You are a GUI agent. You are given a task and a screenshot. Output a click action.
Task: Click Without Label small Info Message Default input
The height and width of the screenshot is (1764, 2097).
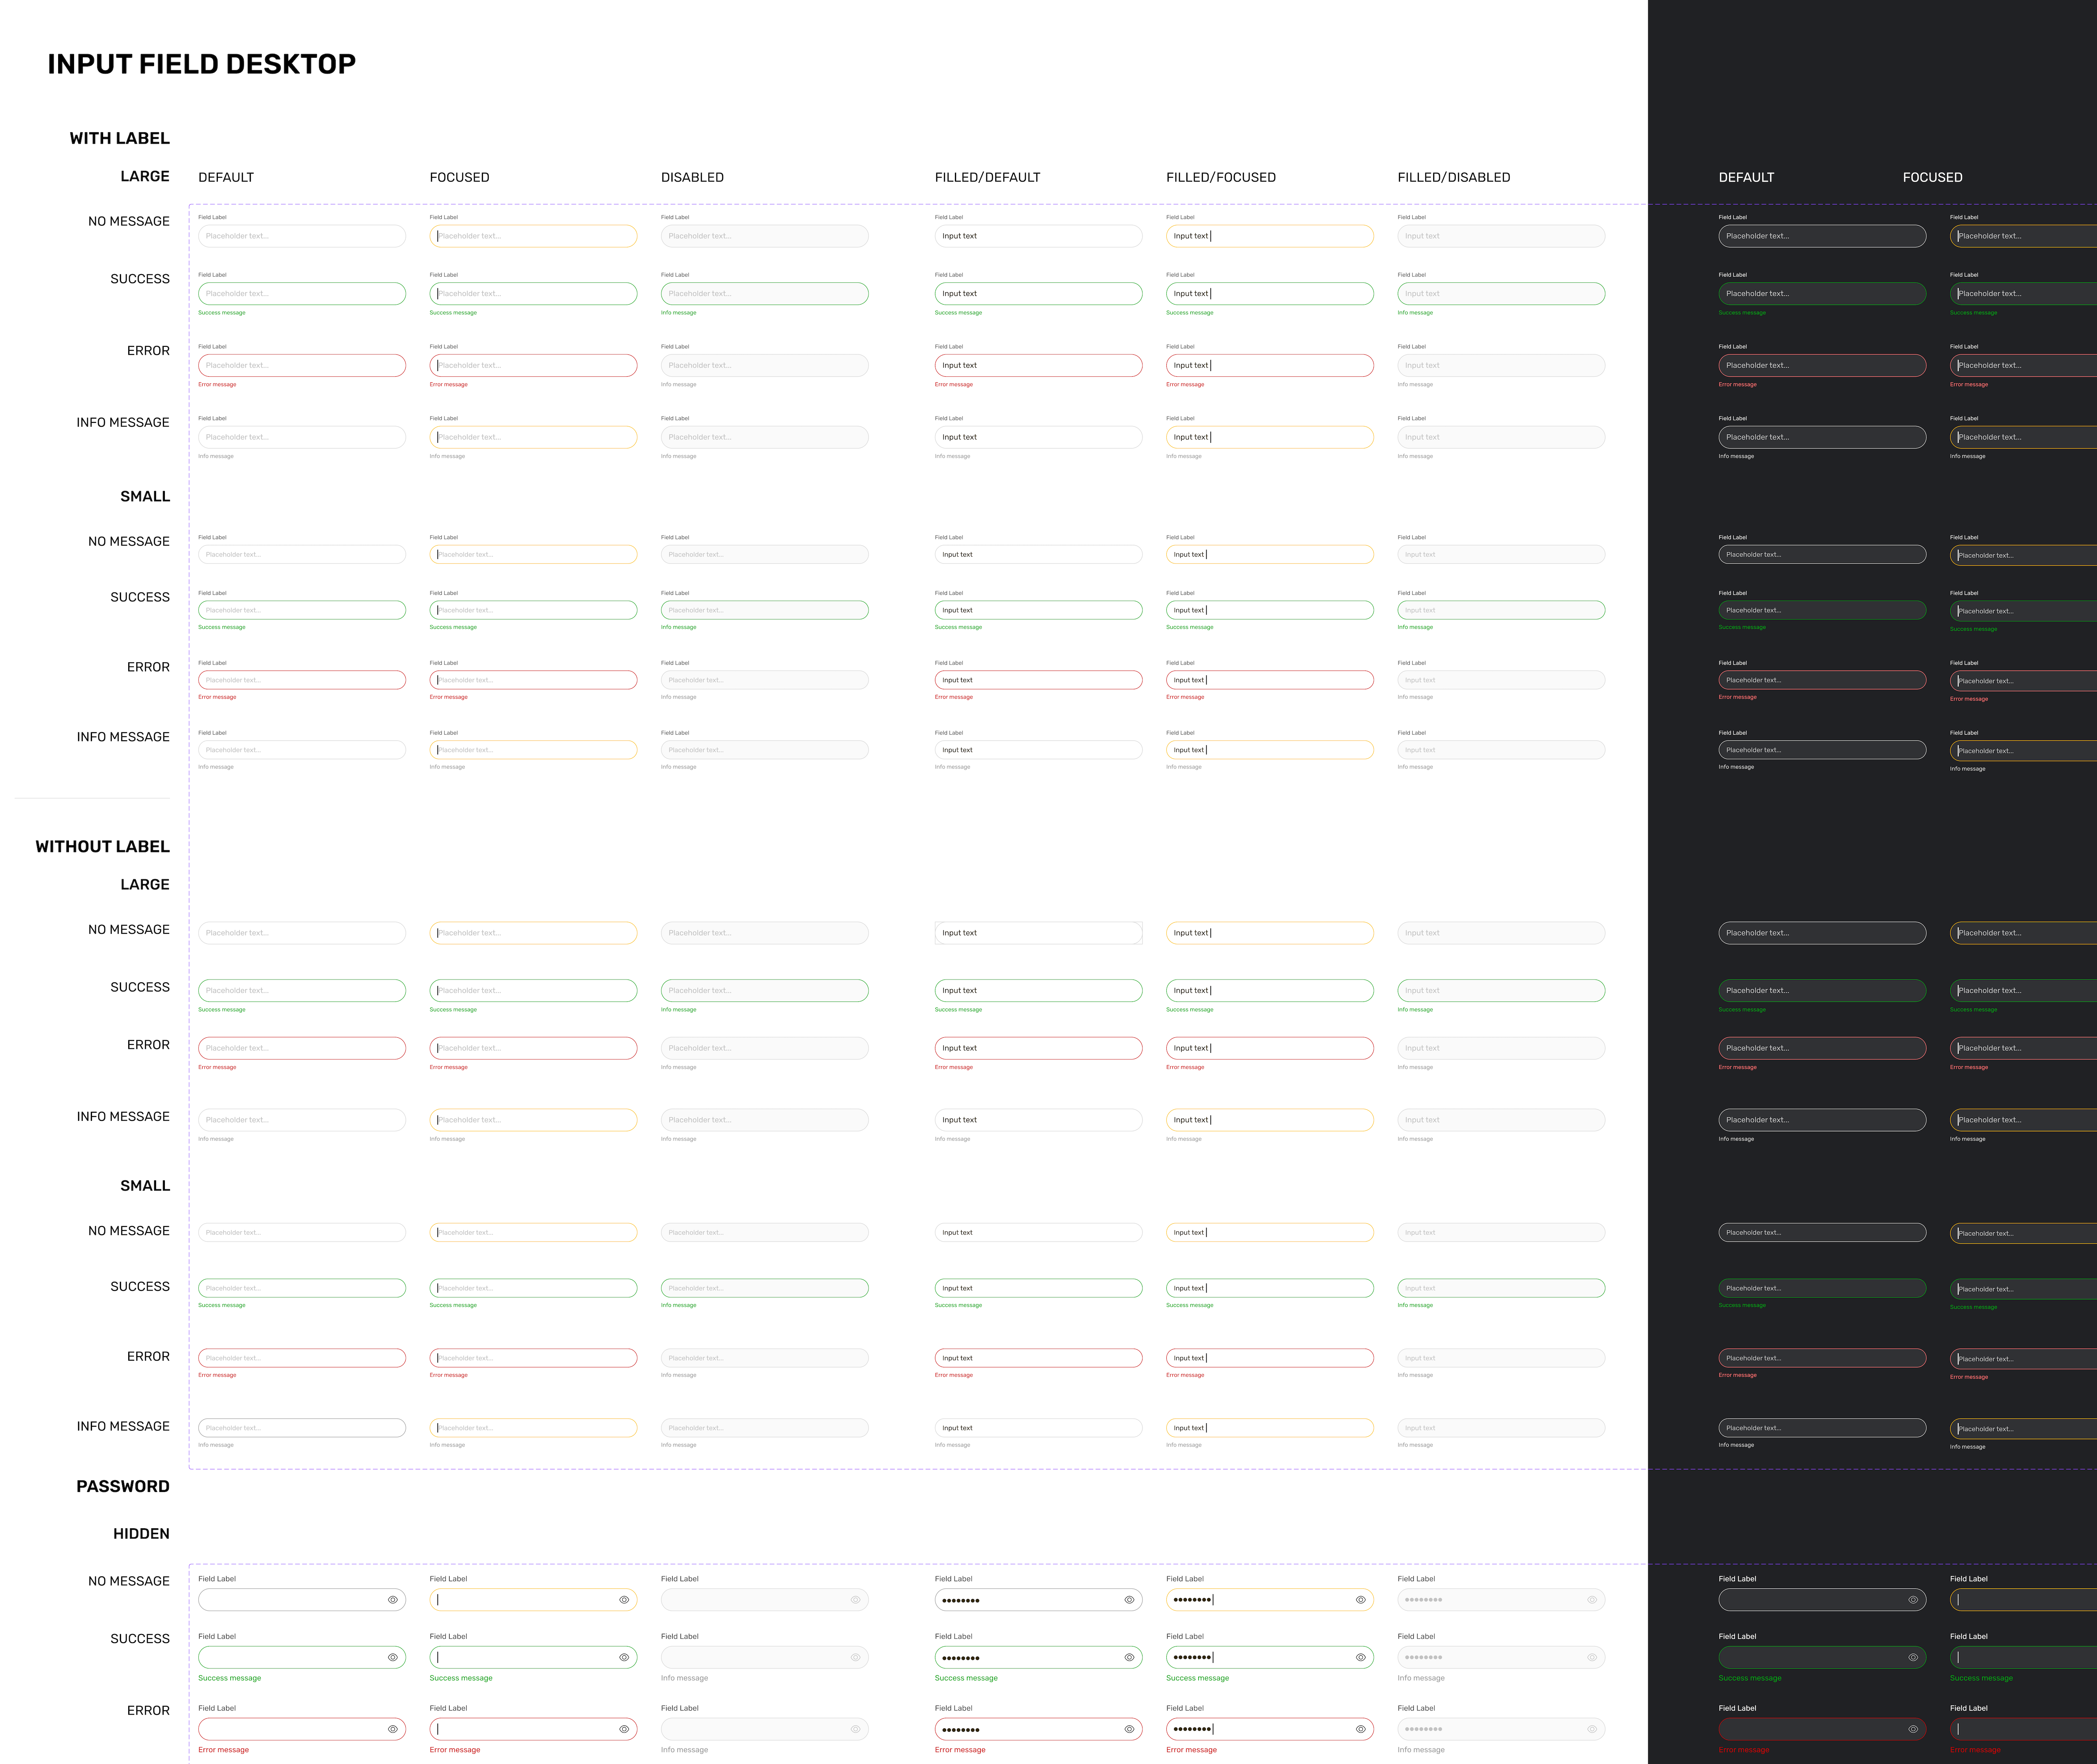[x=302, y=1428]
